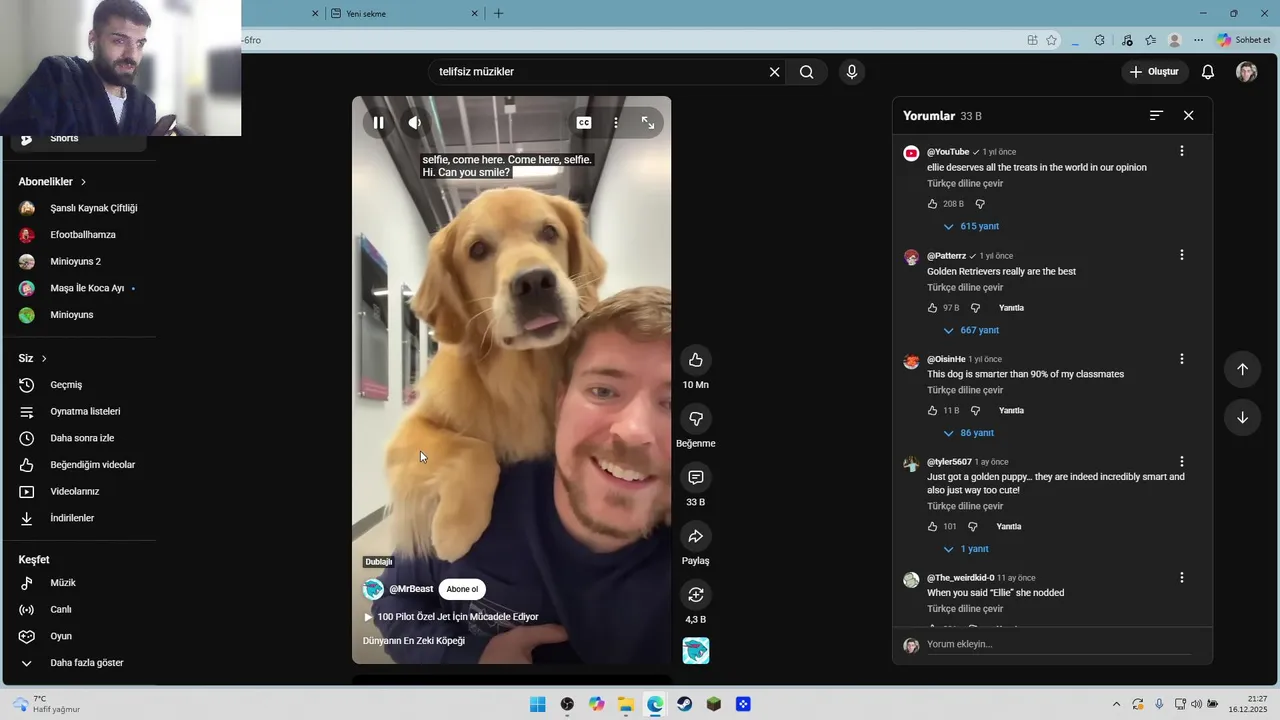Open a new browser tab with plus
Screen dimensions: 1280x720
coord(498,14)
